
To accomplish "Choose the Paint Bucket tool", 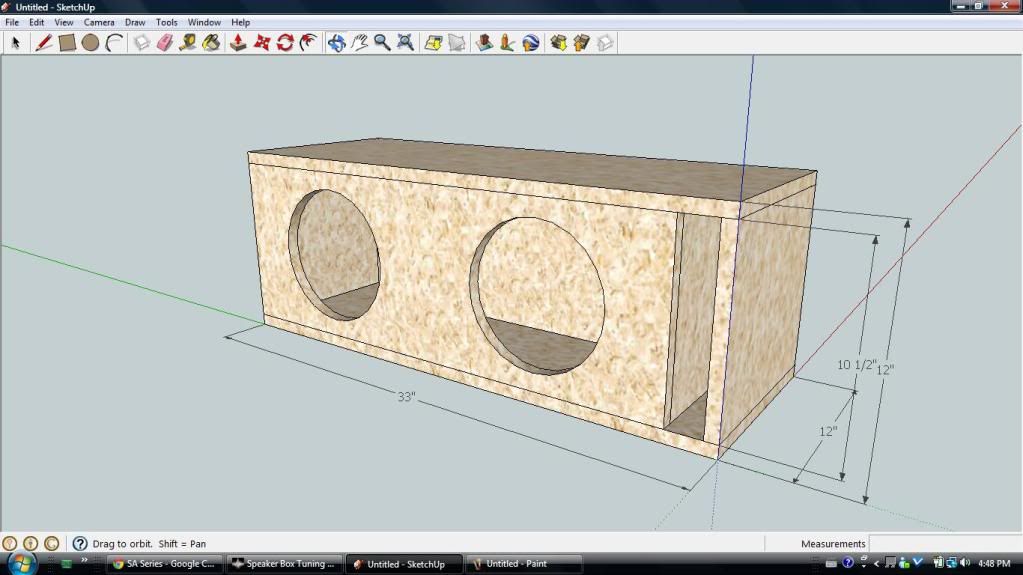I will point(211,43).
